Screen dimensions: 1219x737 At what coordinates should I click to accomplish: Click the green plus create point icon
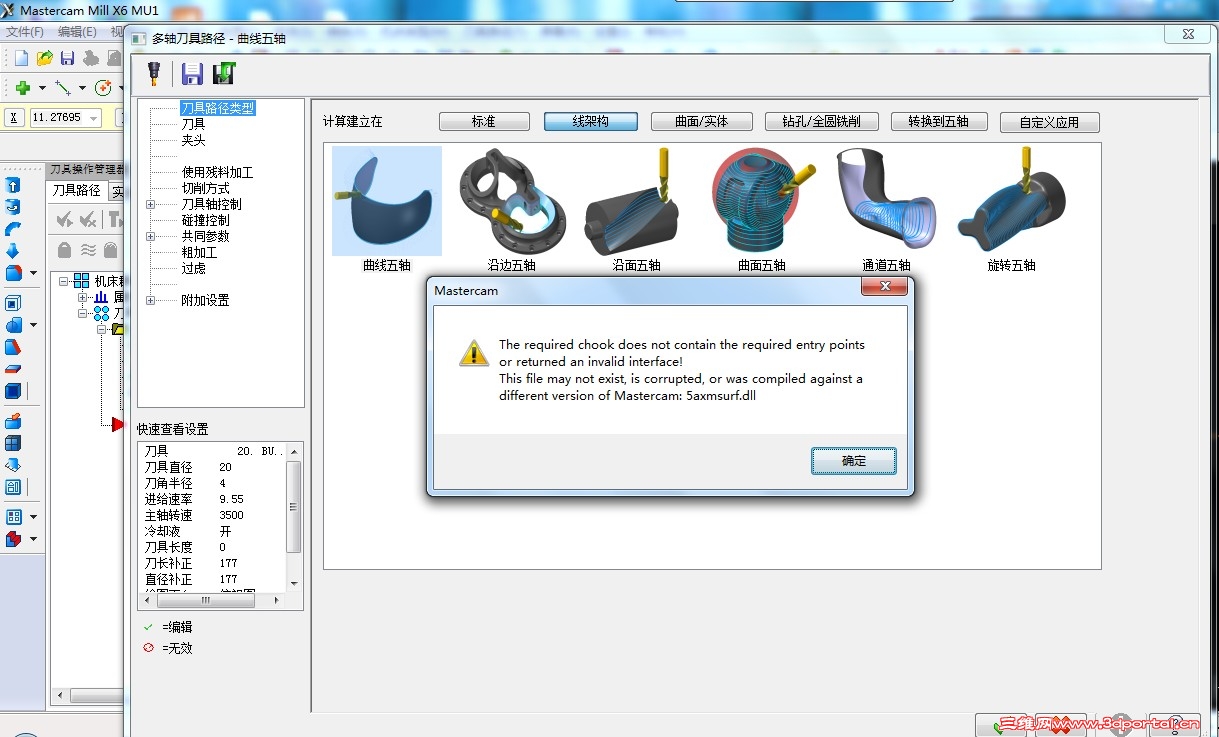pos(22,88)
